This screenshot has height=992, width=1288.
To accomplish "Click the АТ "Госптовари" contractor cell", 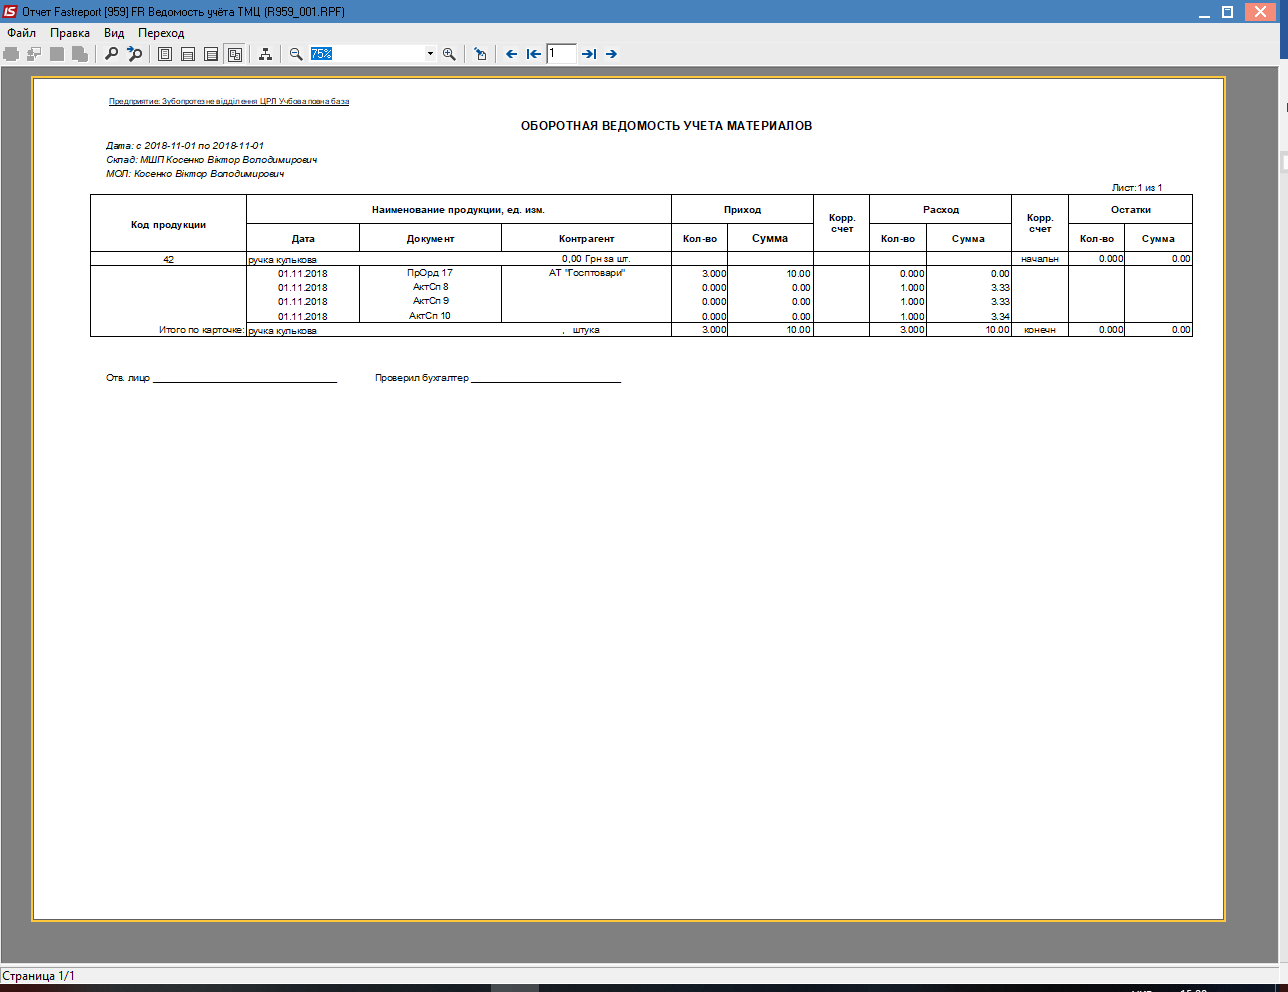I will tap(587, 273).
